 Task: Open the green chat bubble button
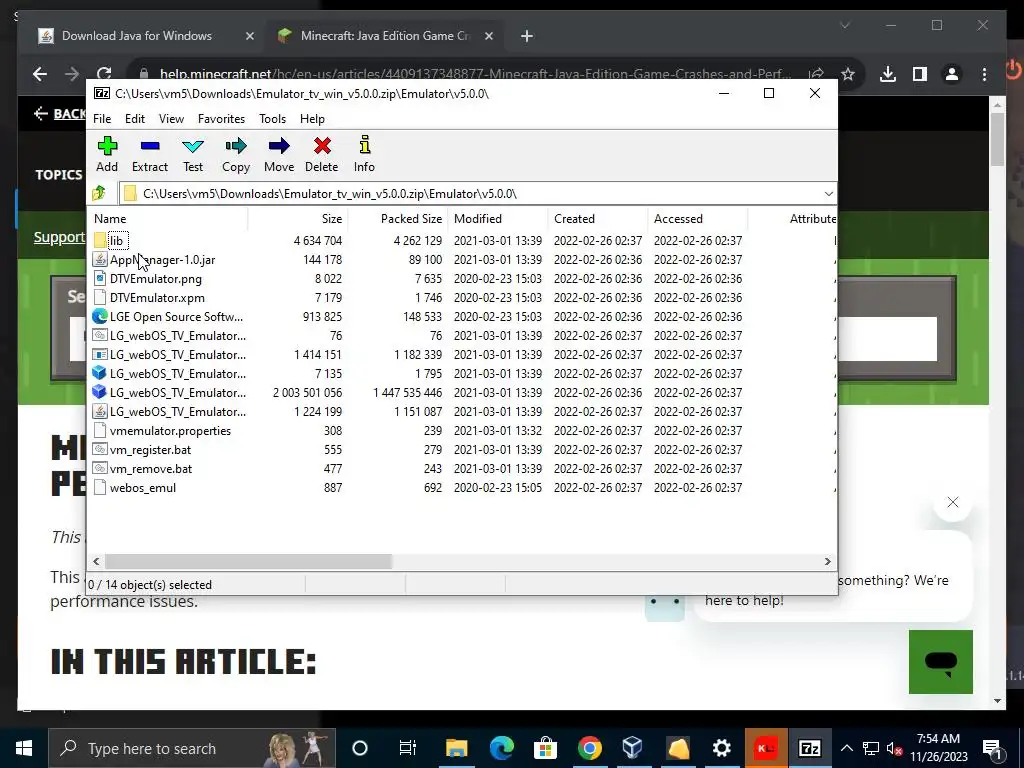point(940,662)
